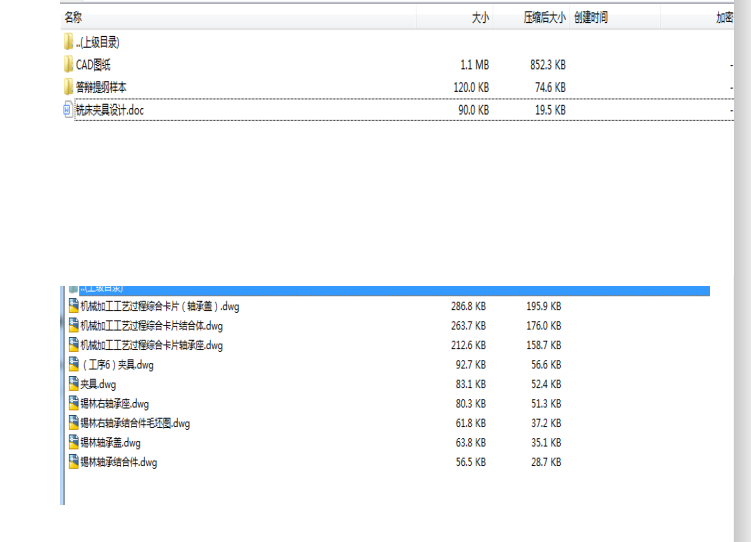The height and width of the screenshot is (542, 751).
Task: Click the 120.0 KB size value
Action: (471, 87)
